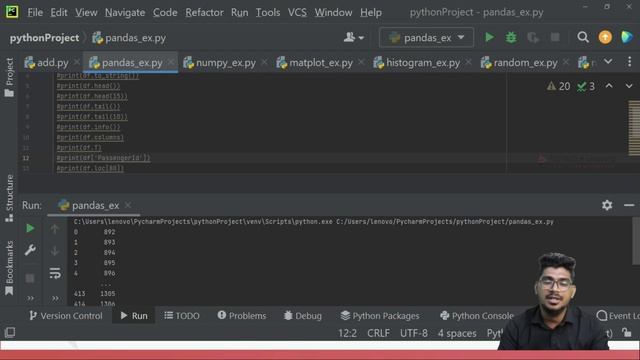The width and height of the screenshot is (640, 360).
Task: Open the View menu
Action: (x=86, y=13)
